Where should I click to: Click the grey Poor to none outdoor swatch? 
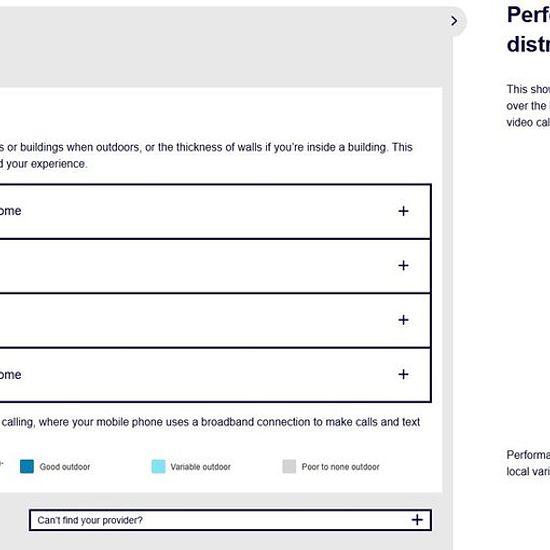pyautogui.click(x=289, y=467)
